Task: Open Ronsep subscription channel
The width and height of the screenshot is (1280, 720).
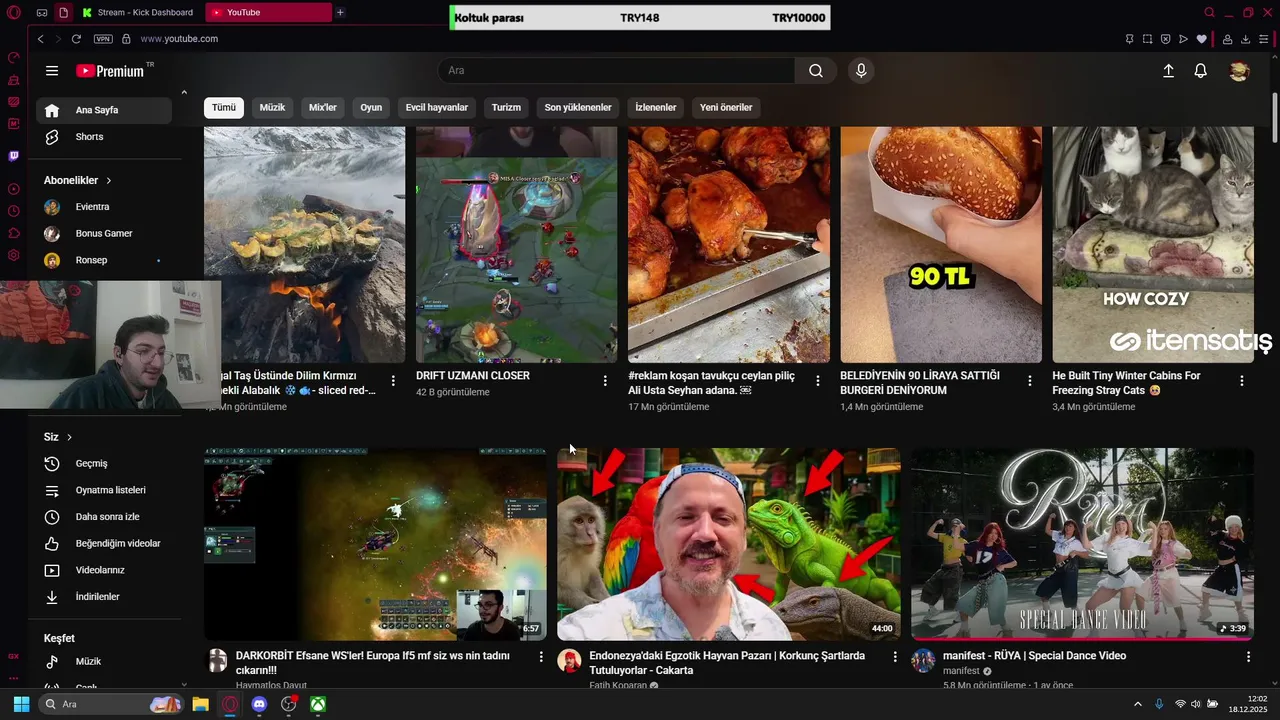Action: 103,261
